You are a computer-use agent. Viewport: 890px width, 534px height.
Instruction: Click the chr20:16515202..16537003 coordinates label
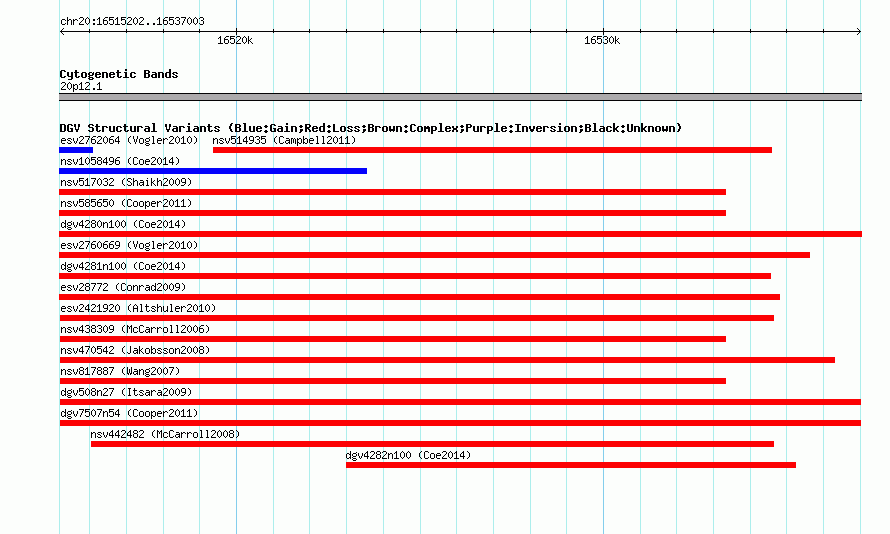pyautogui.click(x=132, y=21)
